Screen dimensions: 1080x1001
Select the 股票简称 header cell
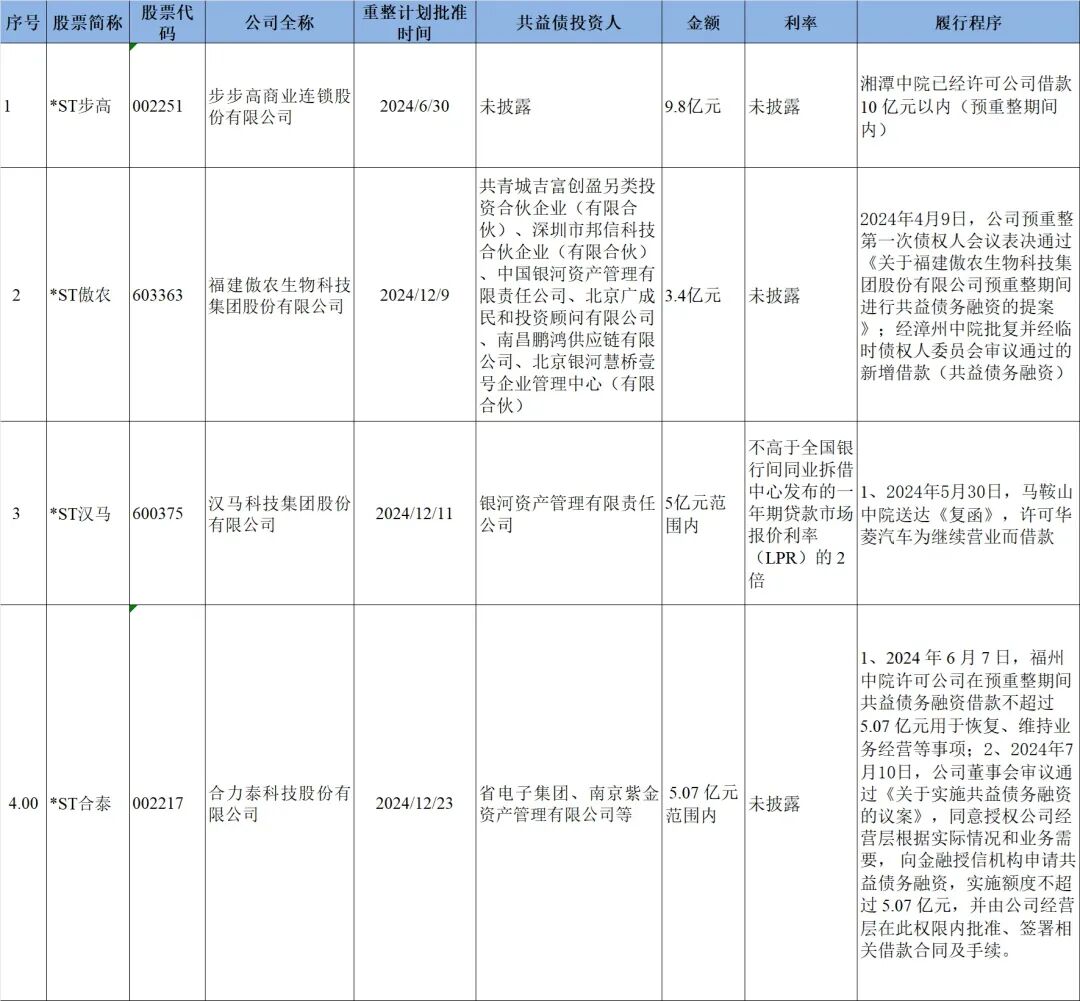click(87, 22)
